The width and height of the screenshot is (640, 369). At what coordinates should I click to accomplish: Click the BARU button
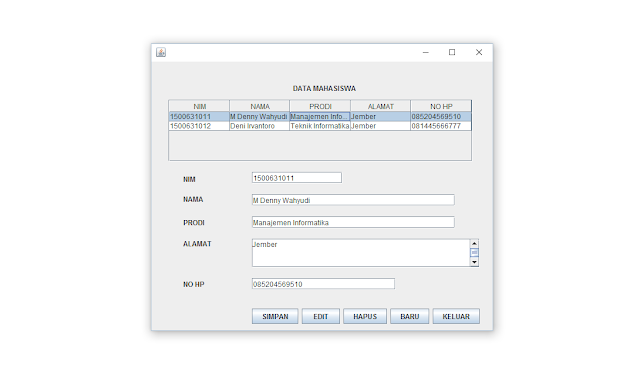(409, 316)
